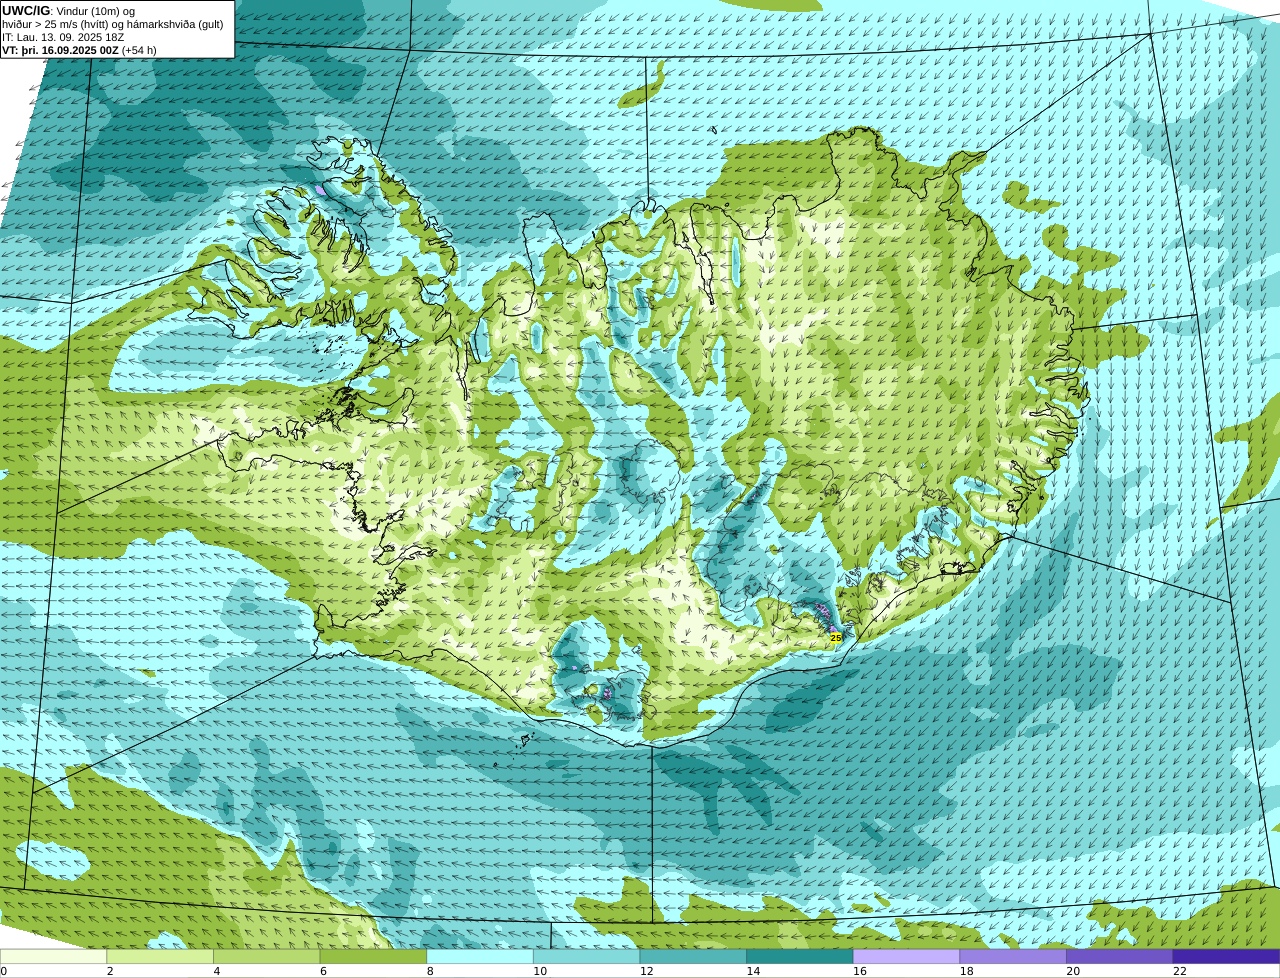1280x978 pixels.
Task: Click the '(+54 h)' forecast offset text
Action: click(139, 50)
